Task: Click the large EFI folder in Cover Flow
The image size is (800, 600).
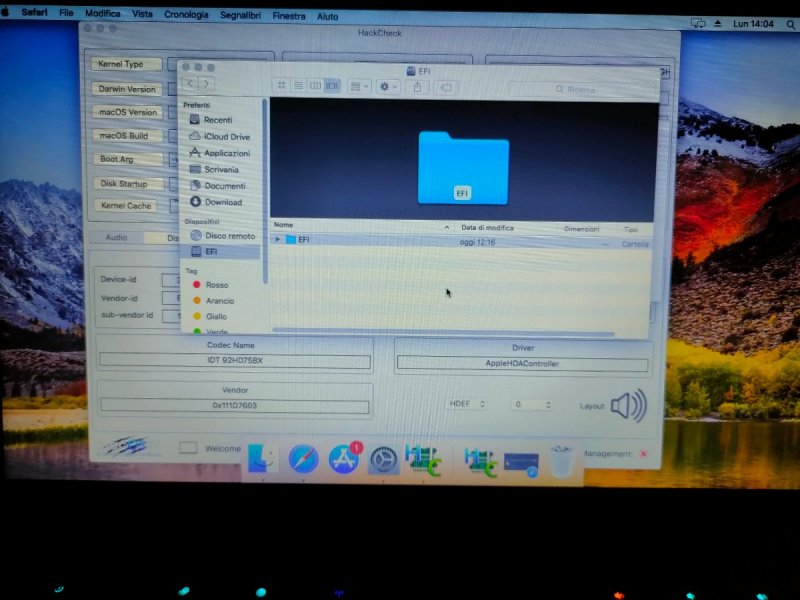Action: (463, 168)
